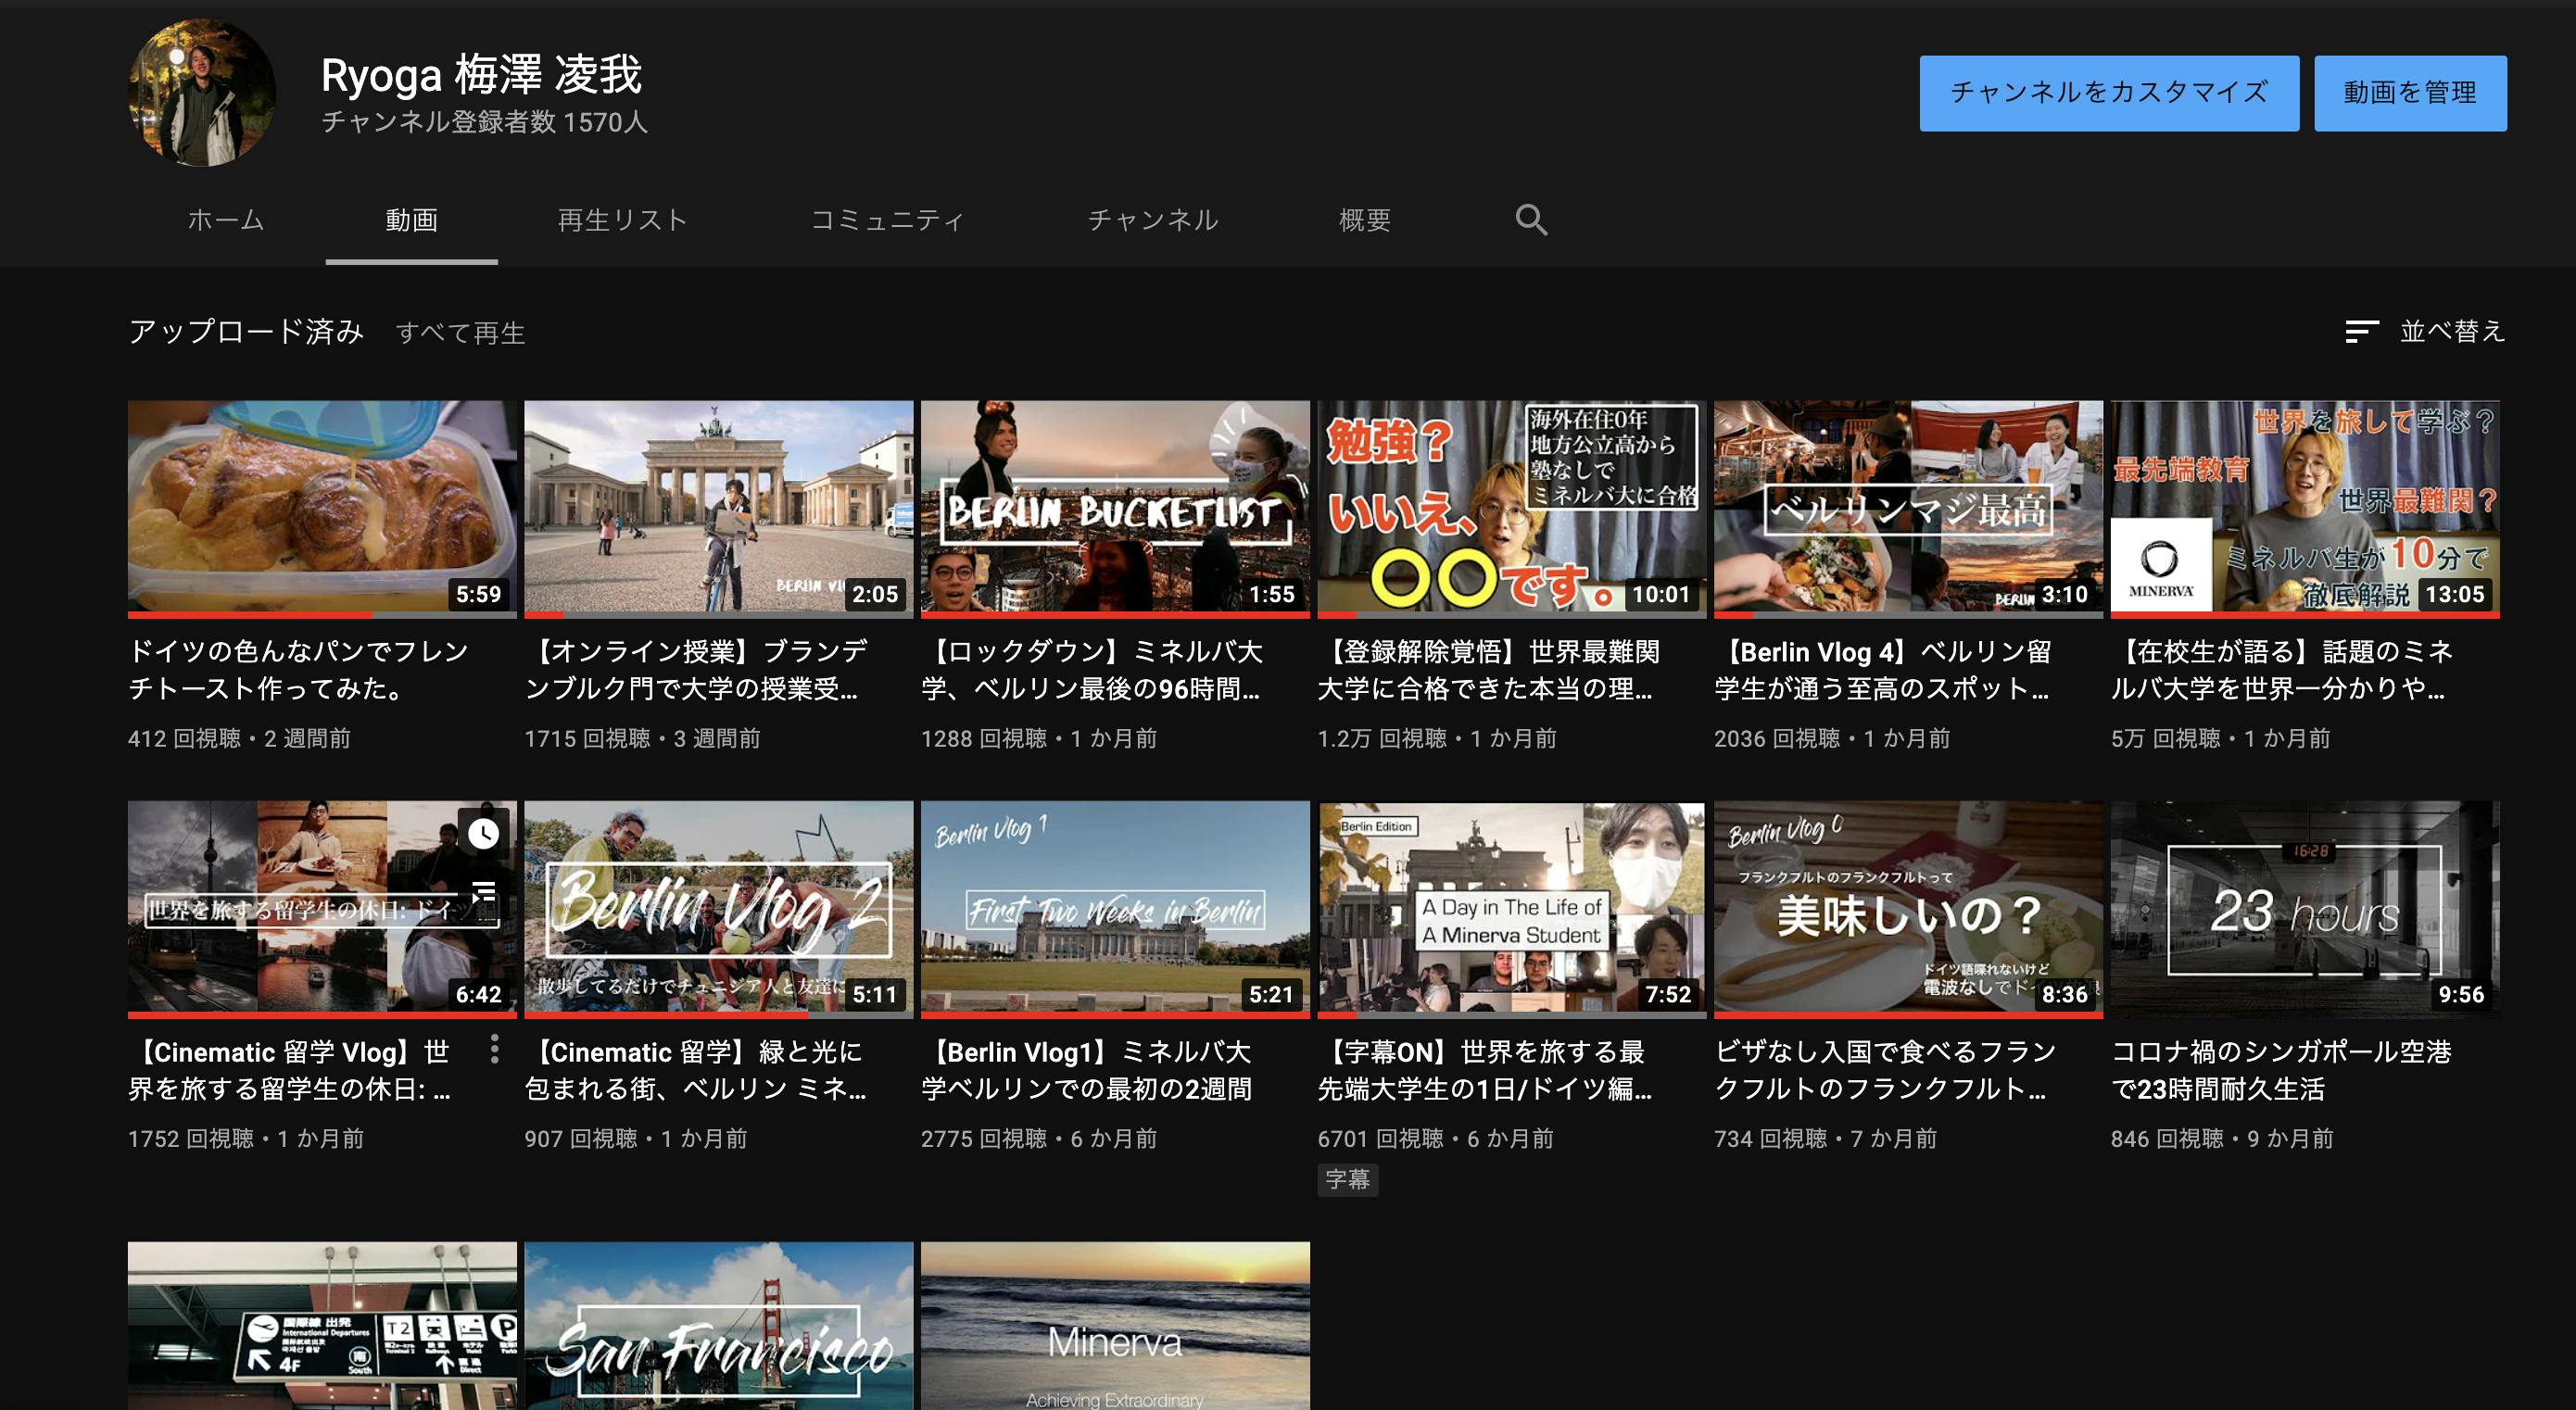Click the 846 回視聴・9 か月前 stats
This screenshot has height=1410, width=2576.
2222,1138
